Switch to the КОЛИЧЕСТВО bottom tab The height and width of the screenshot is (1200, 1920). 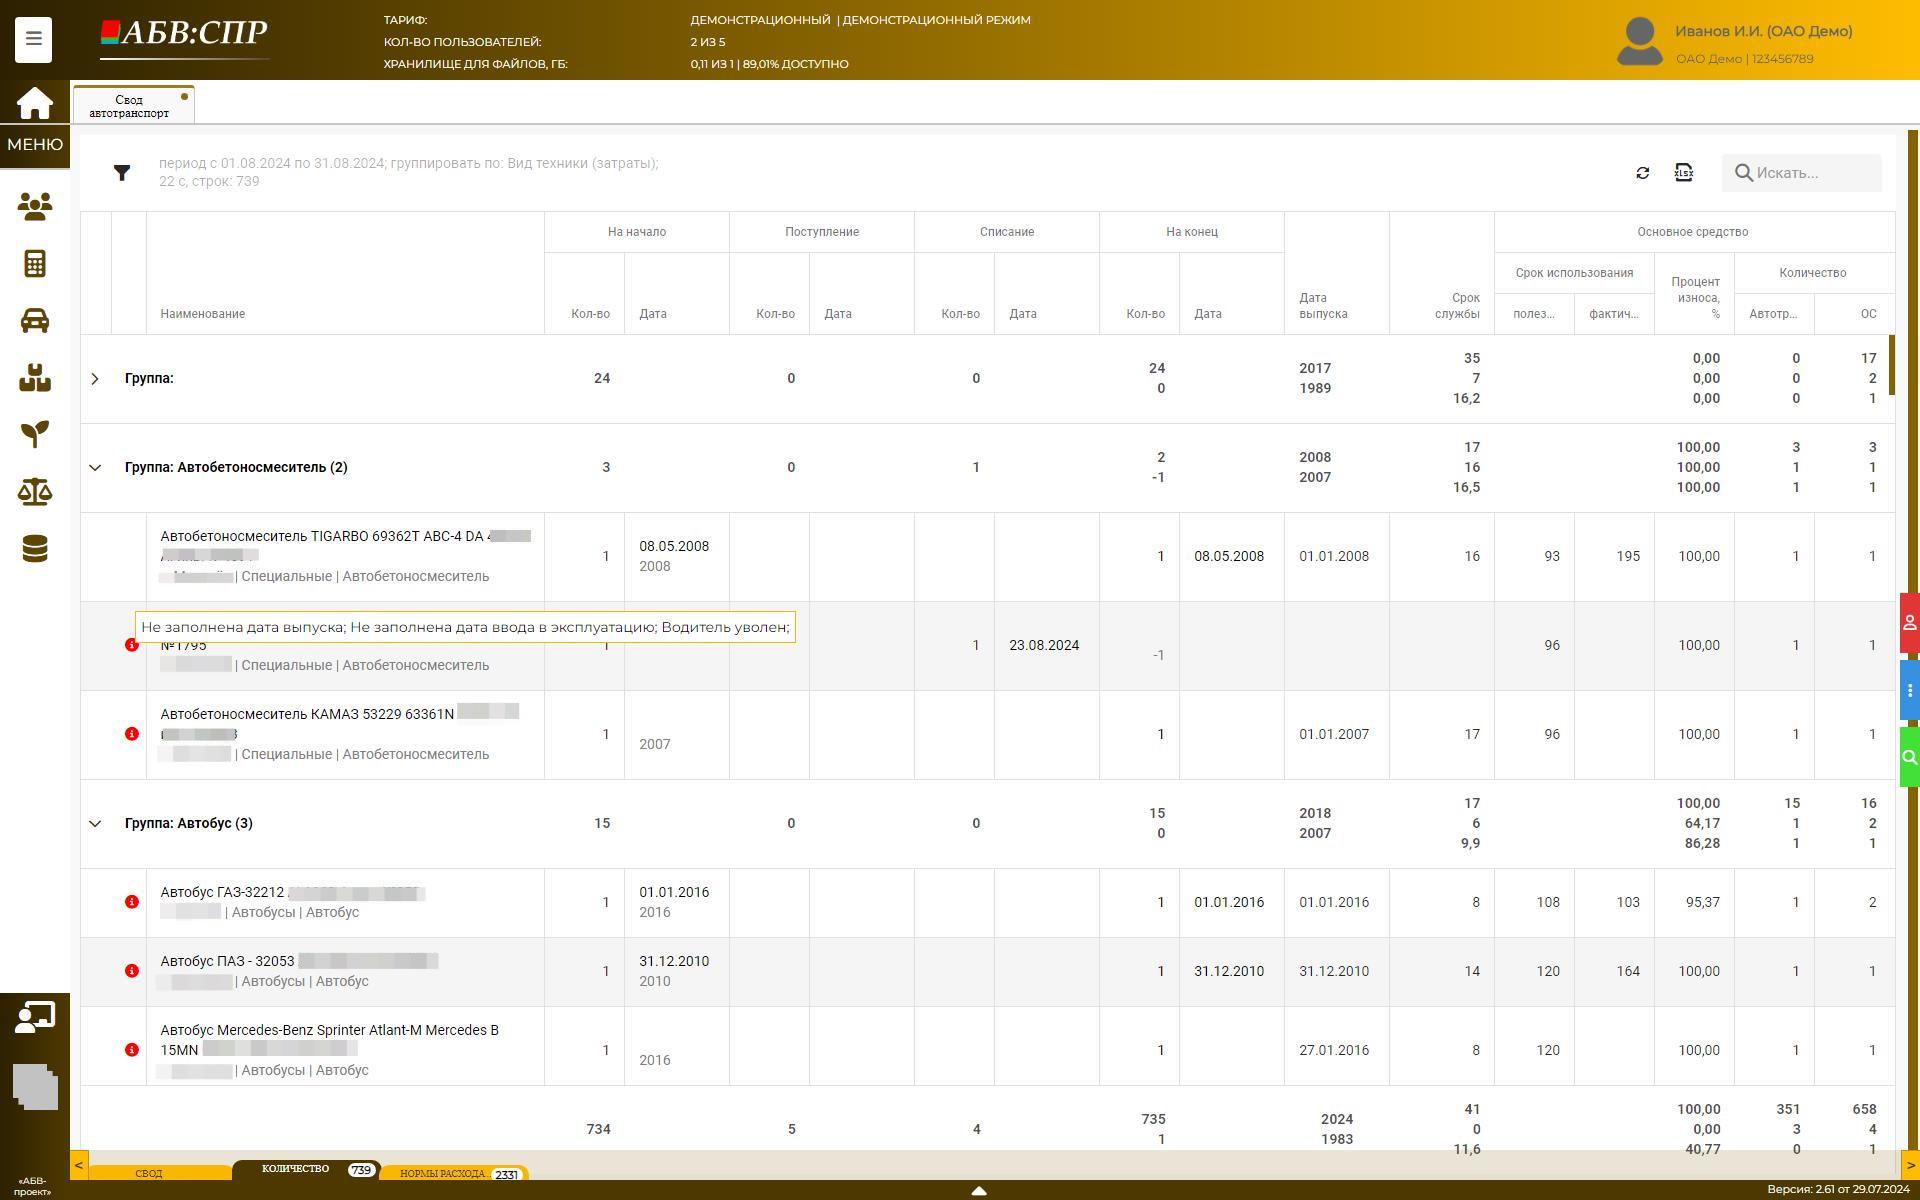coord(305,1169)
